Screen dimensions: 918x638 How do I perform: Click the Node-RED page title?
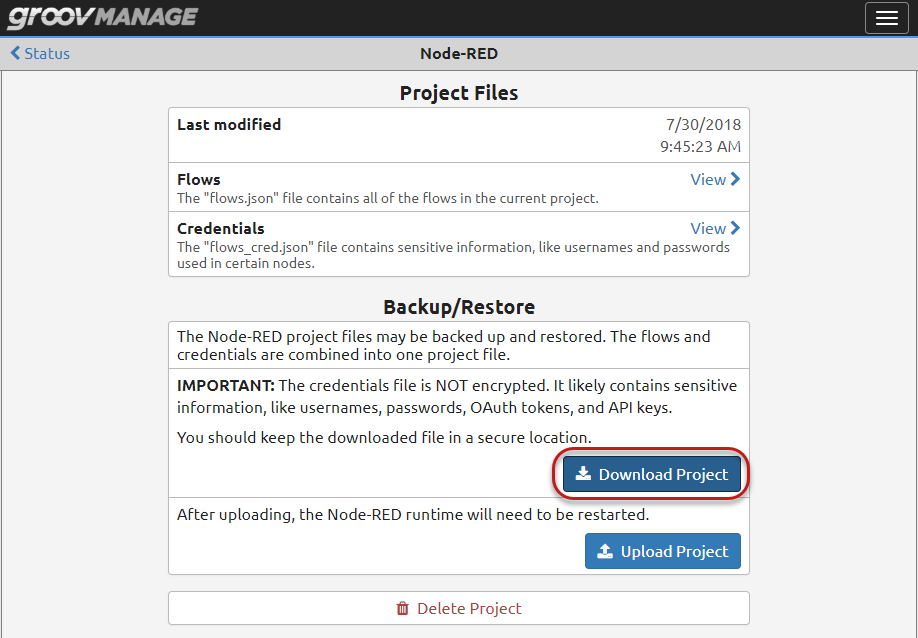click(x=459, y=54)
